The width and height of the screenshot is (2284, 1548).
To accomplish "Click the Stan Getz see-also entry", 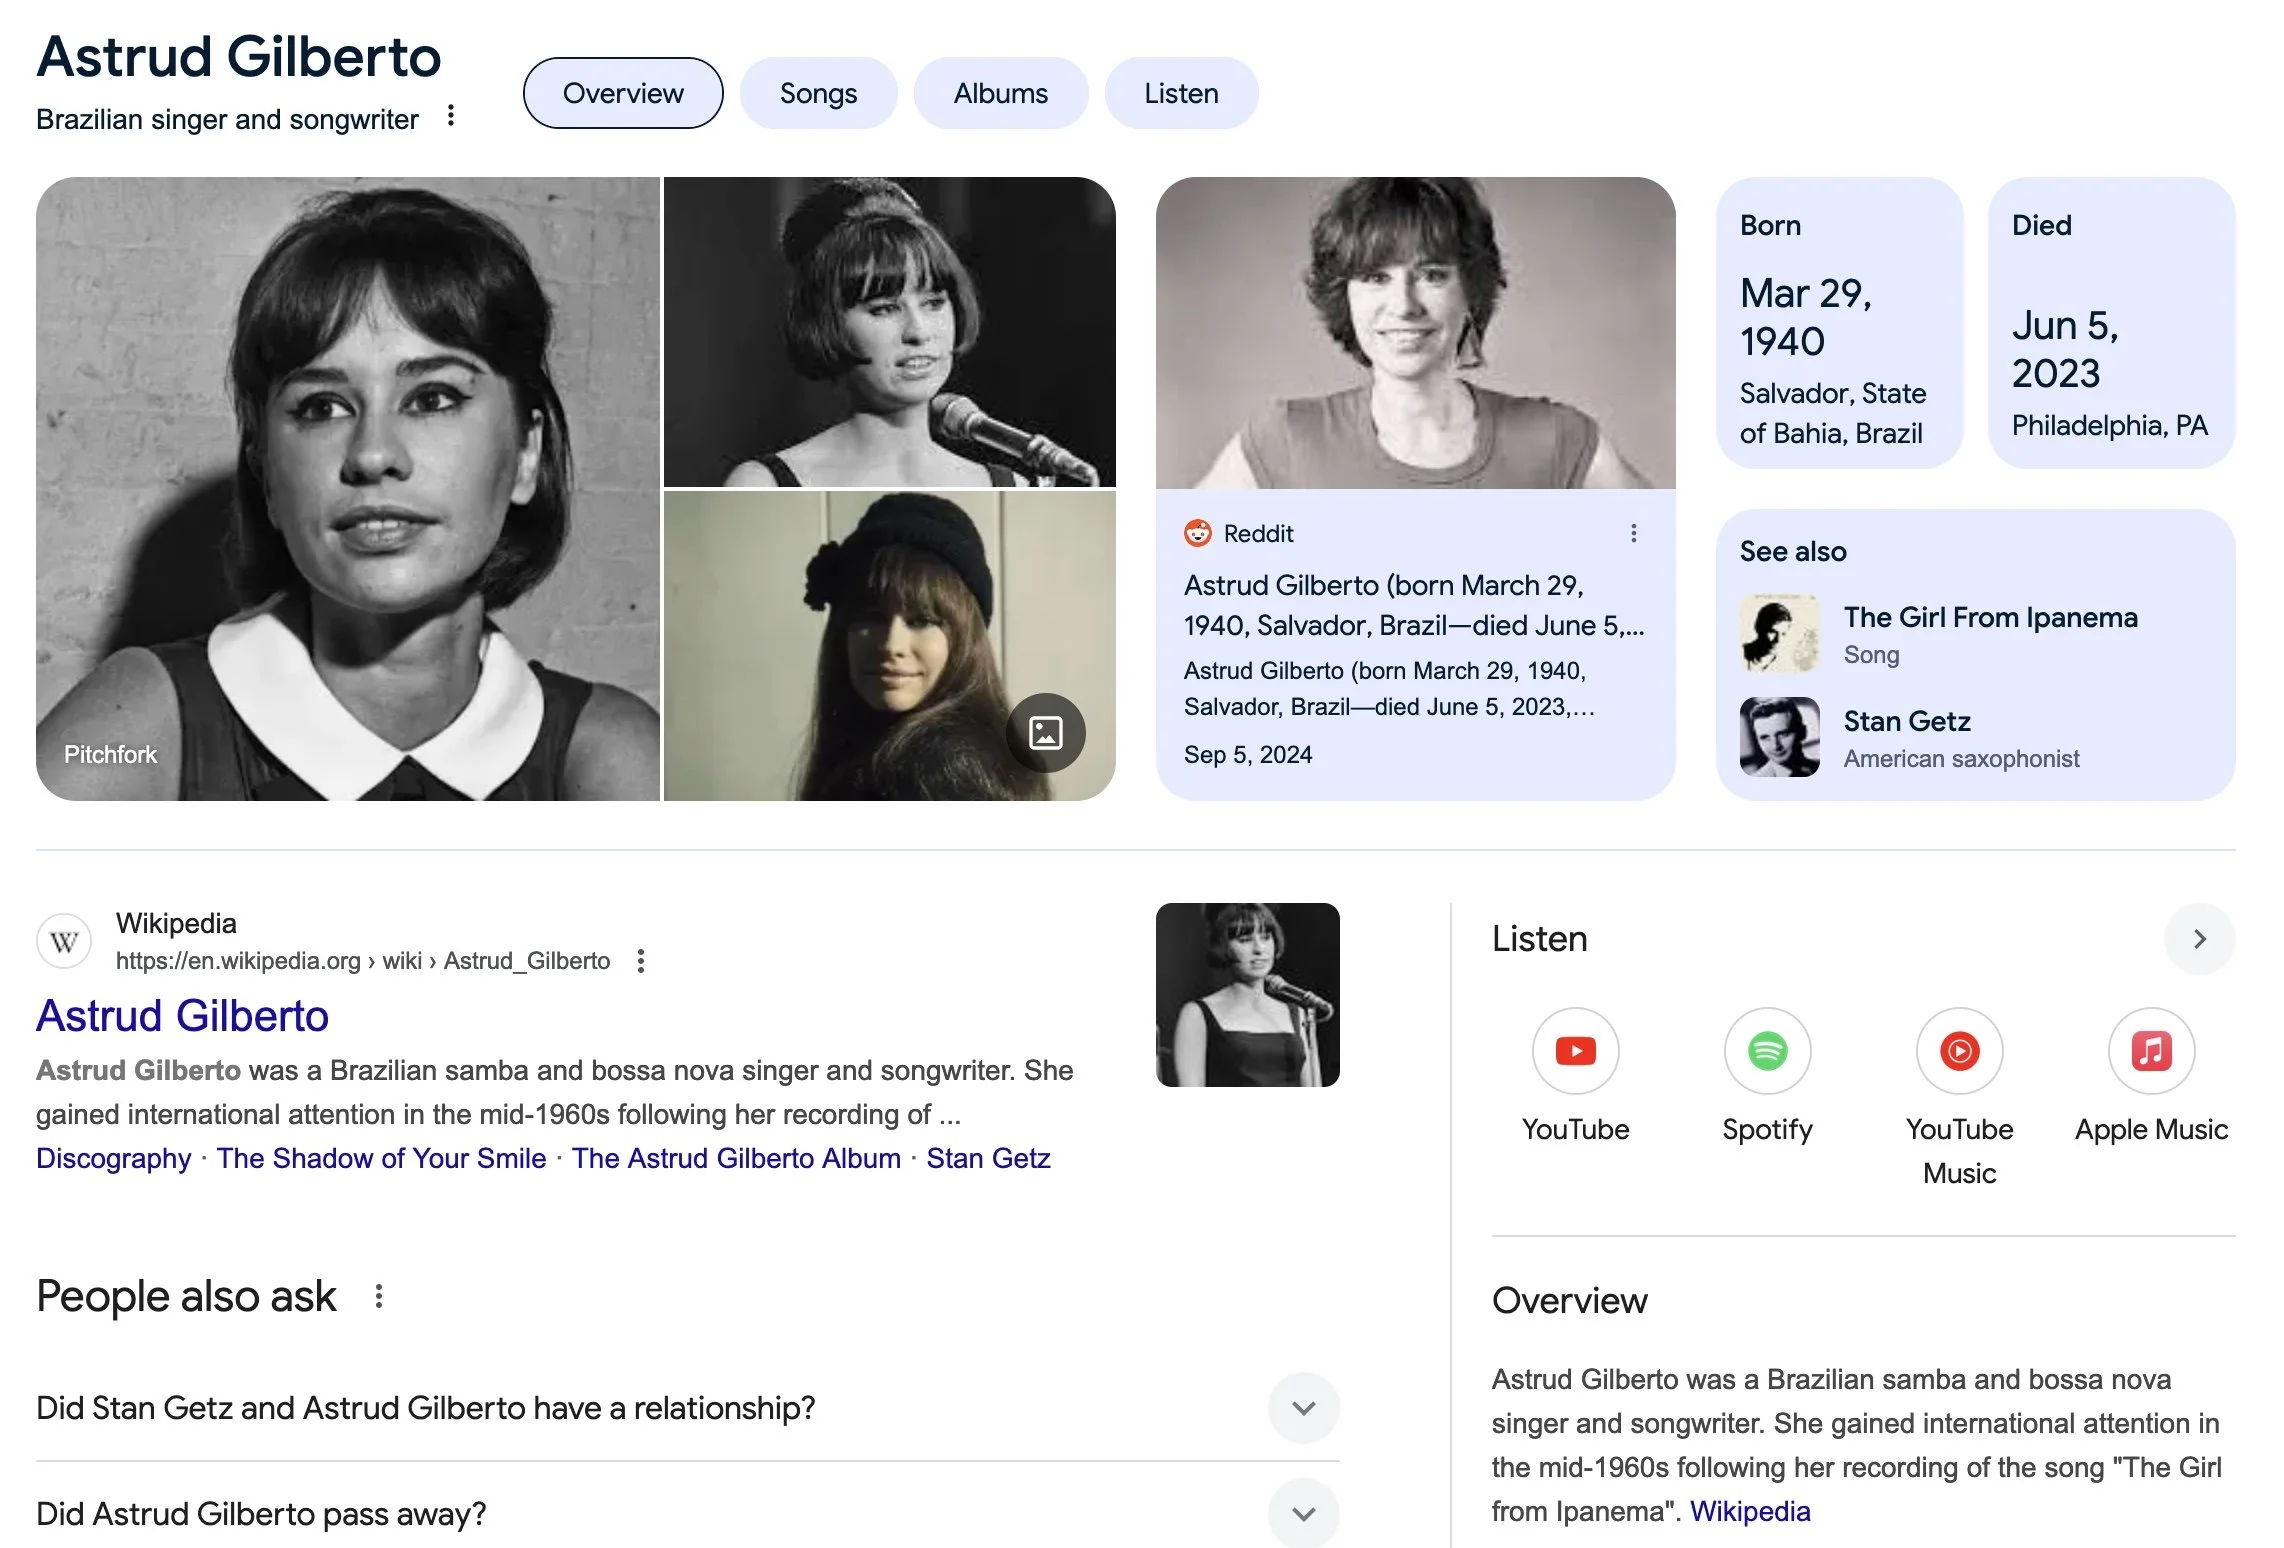I will [1906, 722].
